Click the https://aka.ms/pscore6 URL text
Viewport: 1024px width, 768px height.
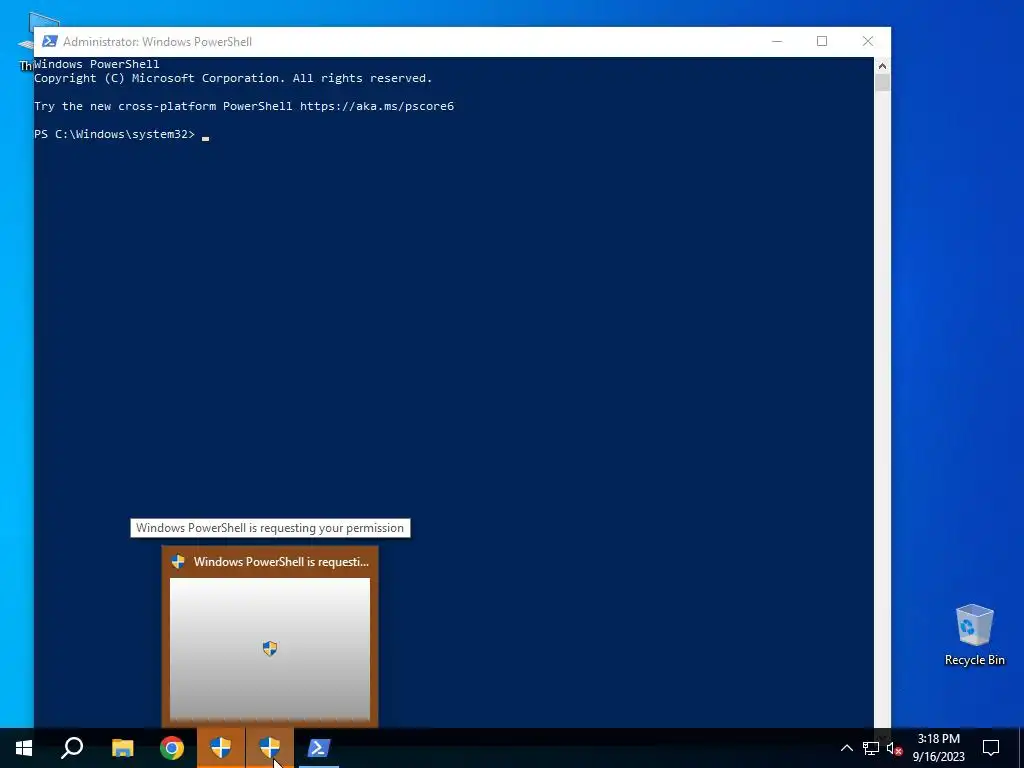pos(377,106)
